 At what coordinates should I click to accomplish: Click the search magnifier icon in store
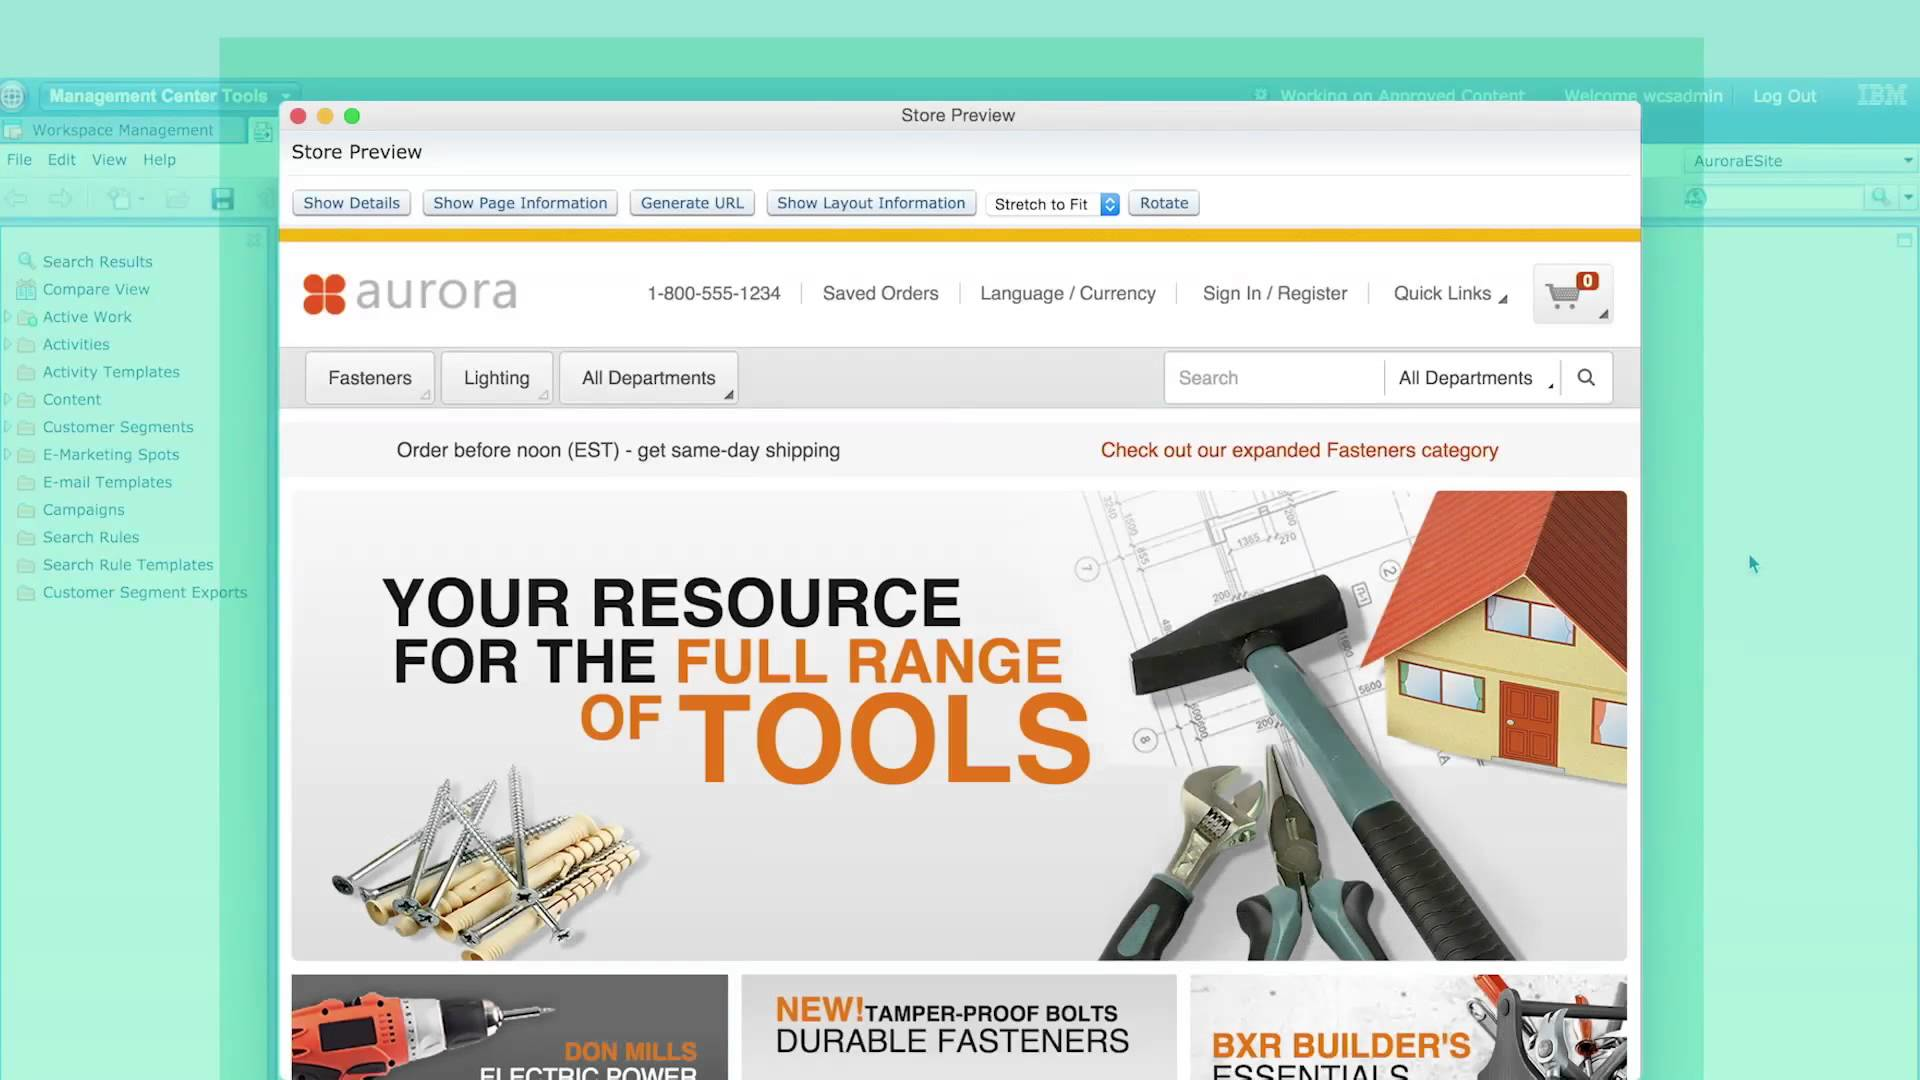tap(1586, 378)
